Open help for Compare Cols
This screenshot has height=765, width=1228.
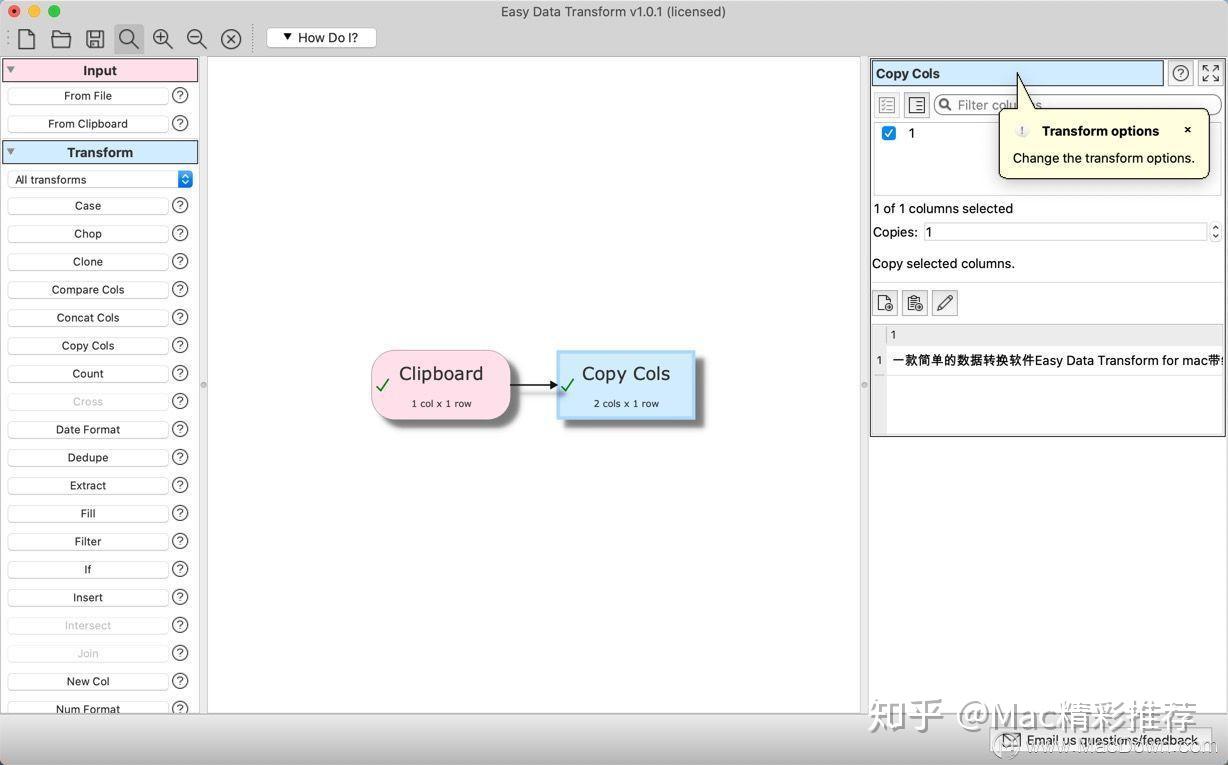coord(180,289)
